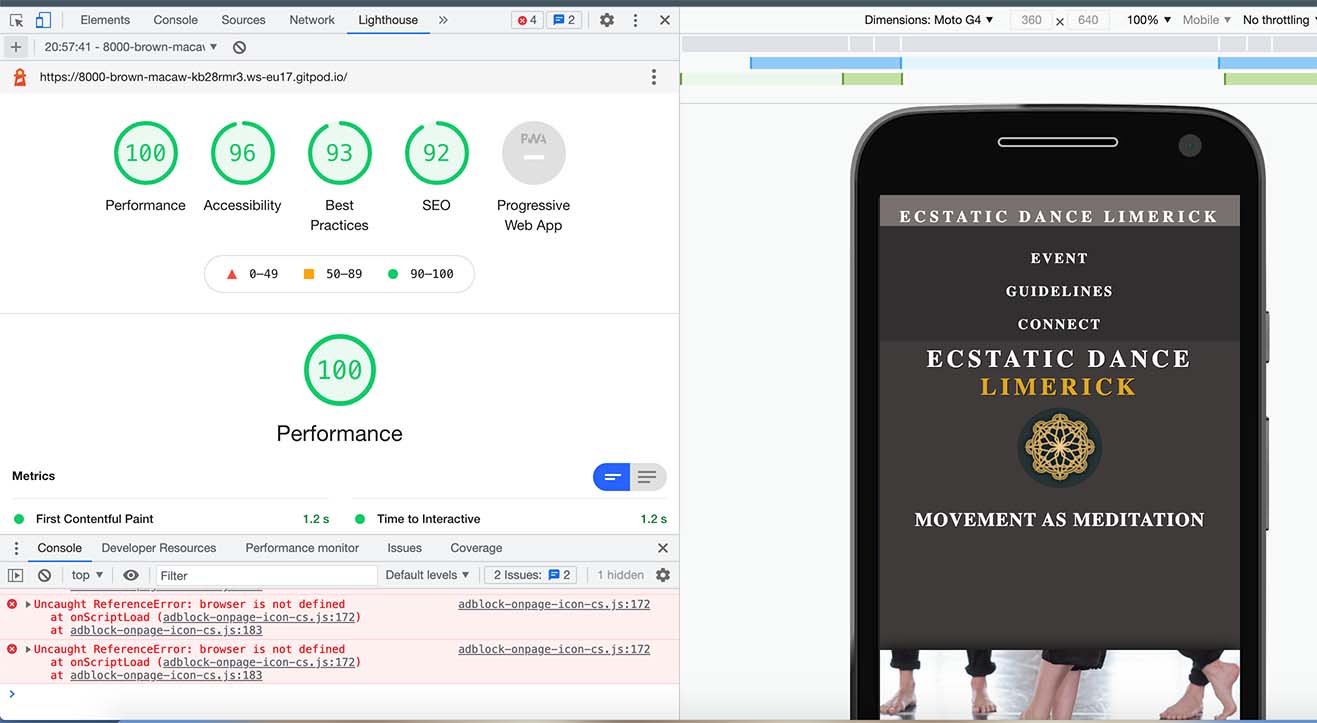The height and width of the screenshot is (723, 1317).
Task: Edit the viewport height field 640
Action: (1088, 20)
